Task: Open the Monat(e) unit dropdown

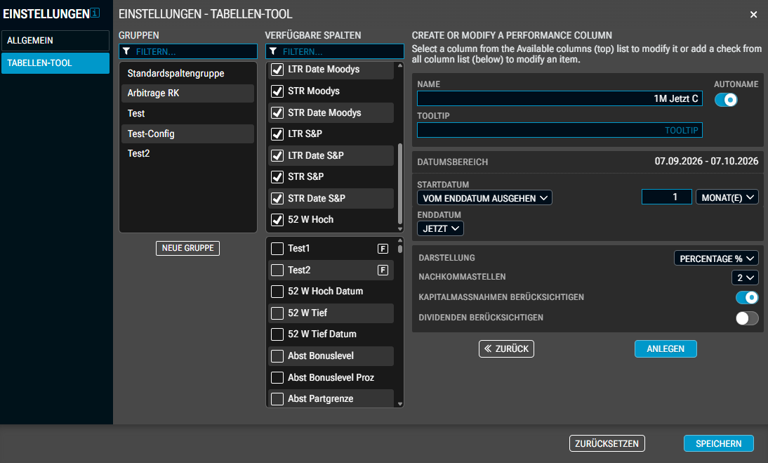Action: 727,197
